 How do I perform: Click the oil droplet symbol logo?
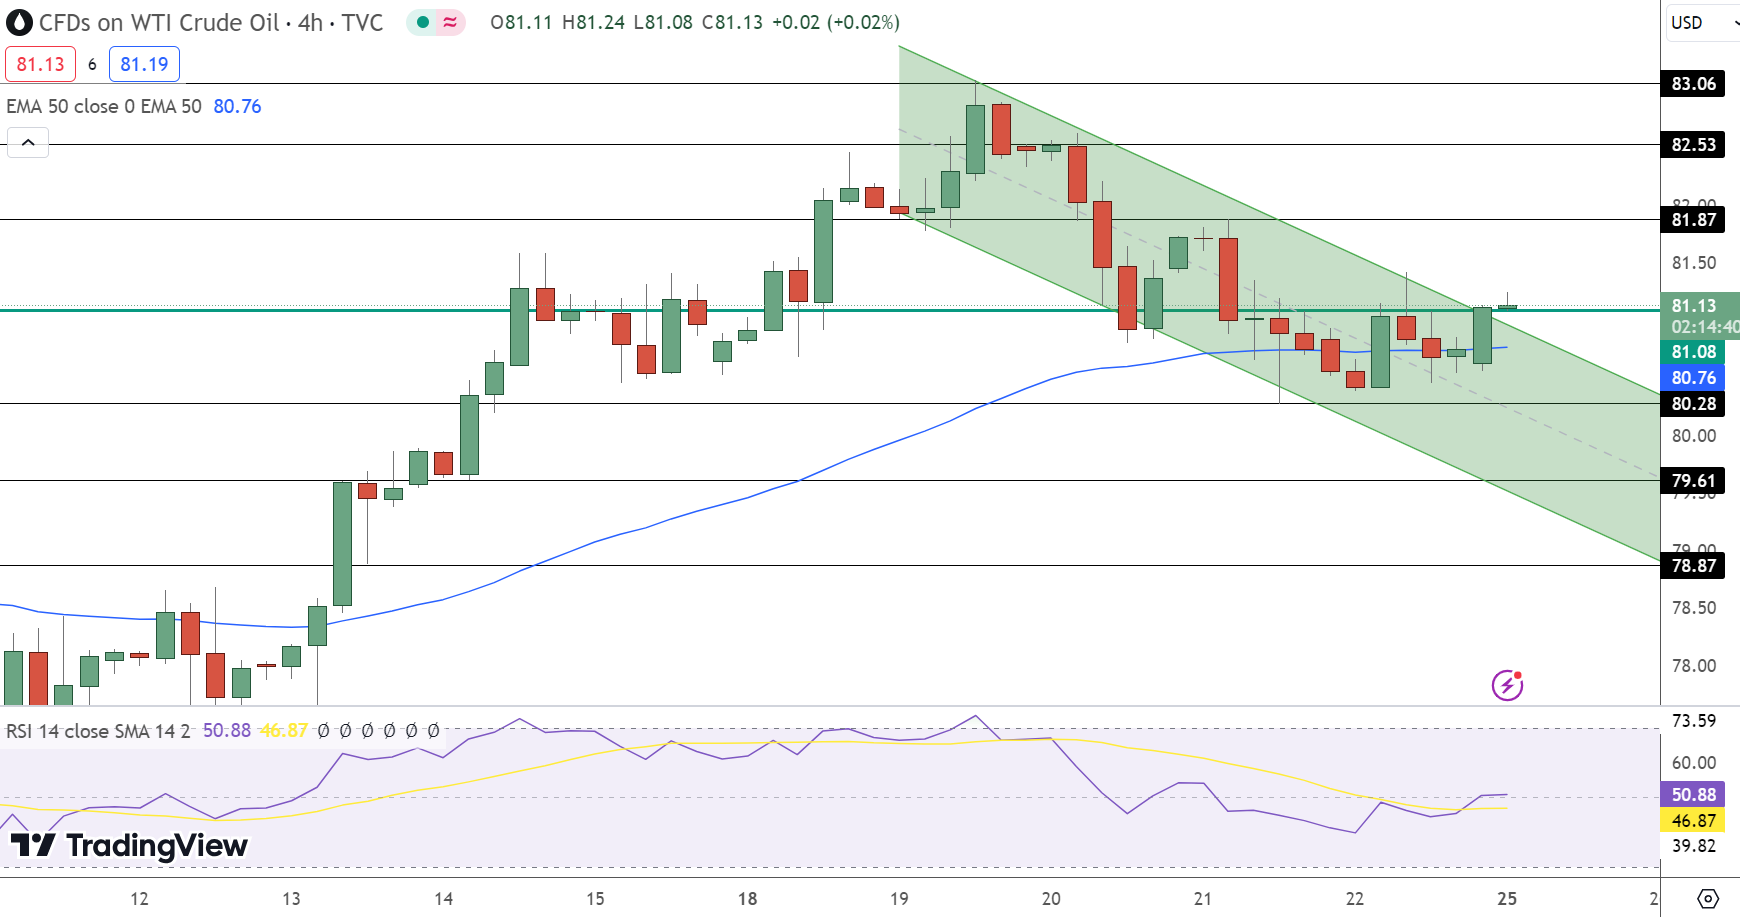click(x=18, y=21)
